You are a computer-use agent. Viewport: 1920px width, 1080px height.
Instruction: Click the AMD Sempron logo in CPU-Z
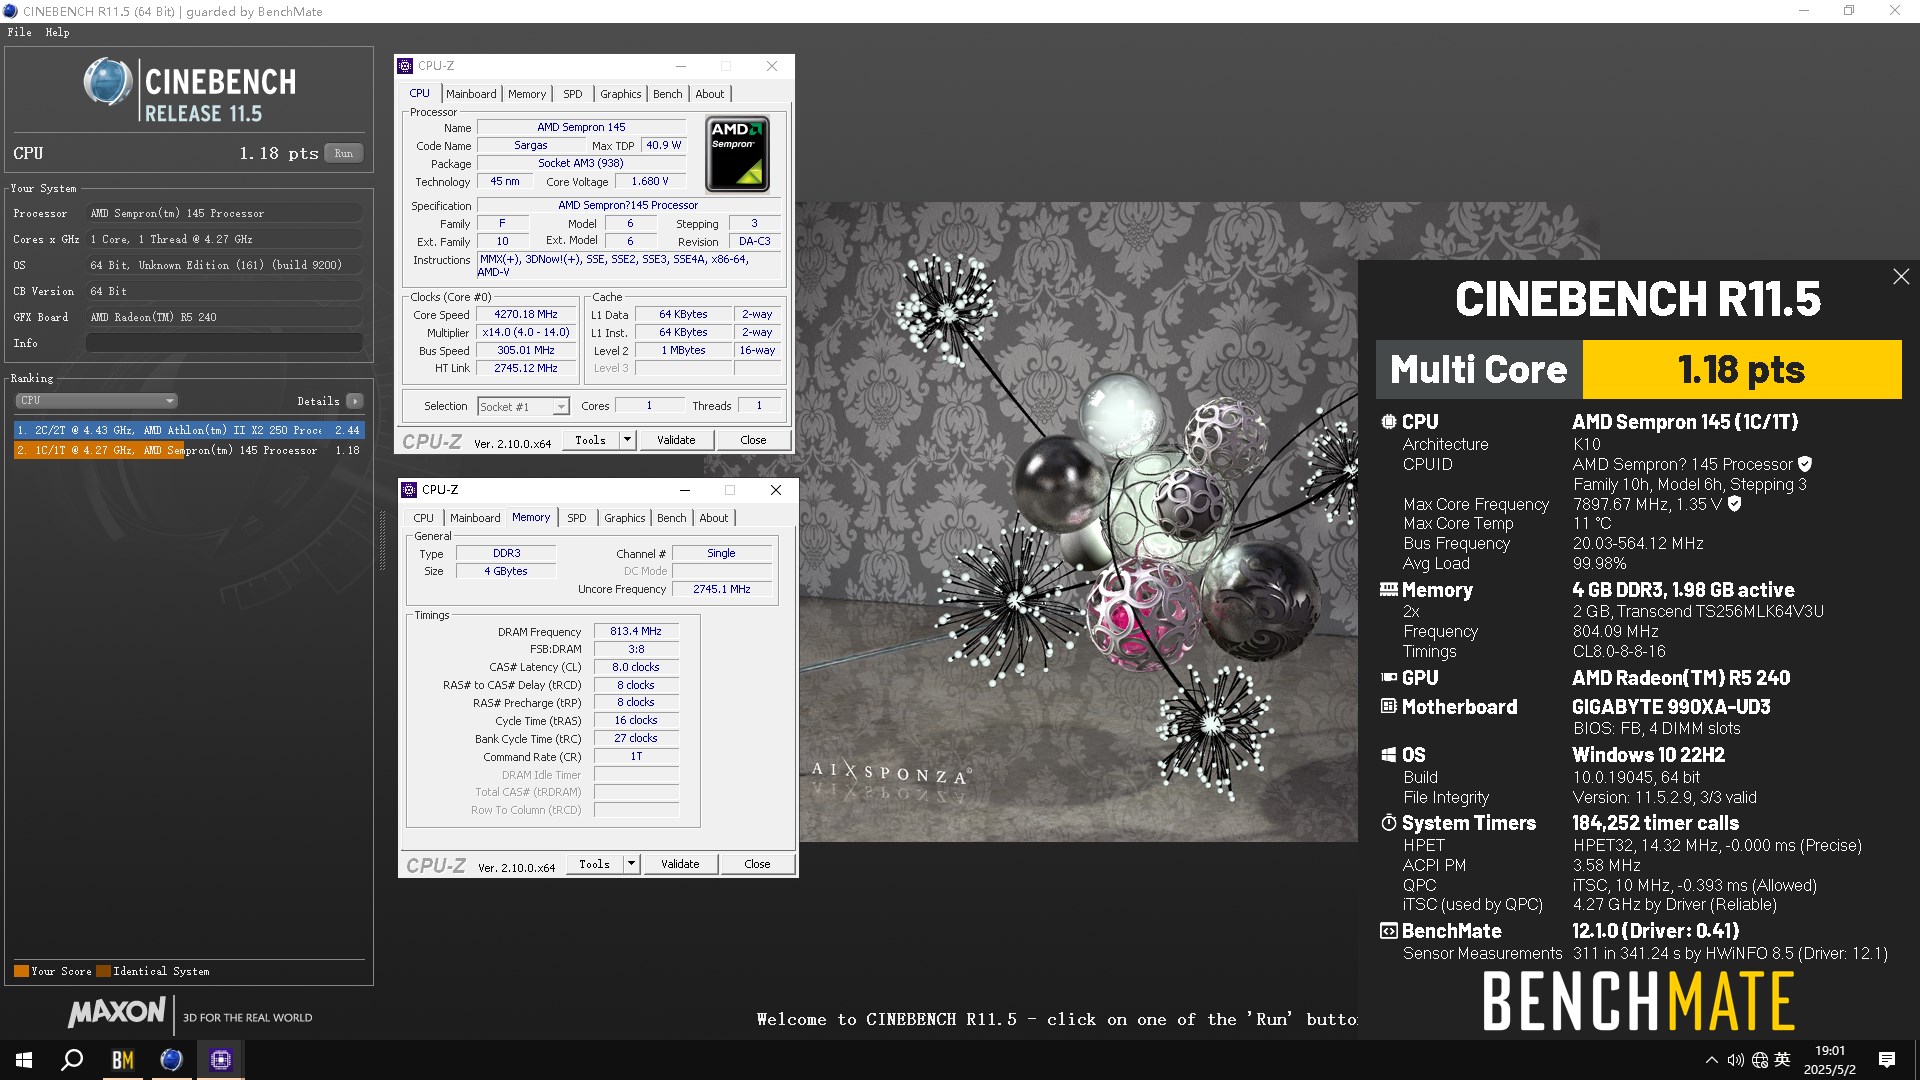point(737,154)
